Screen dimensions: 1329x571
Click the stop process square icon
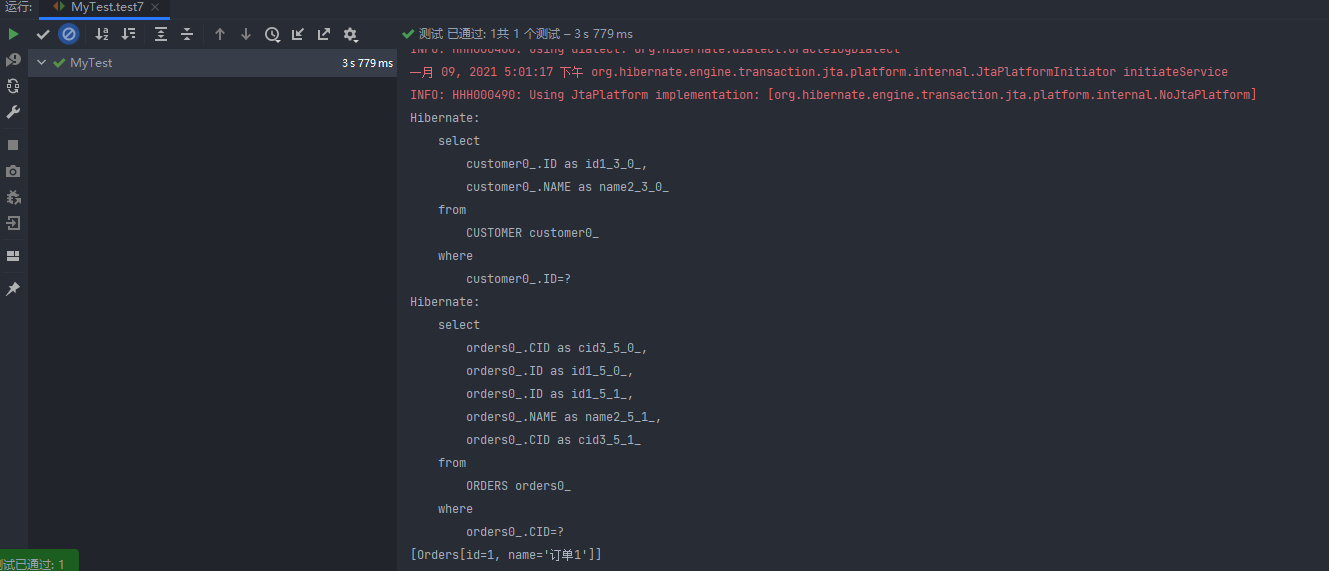click(13, 145)
